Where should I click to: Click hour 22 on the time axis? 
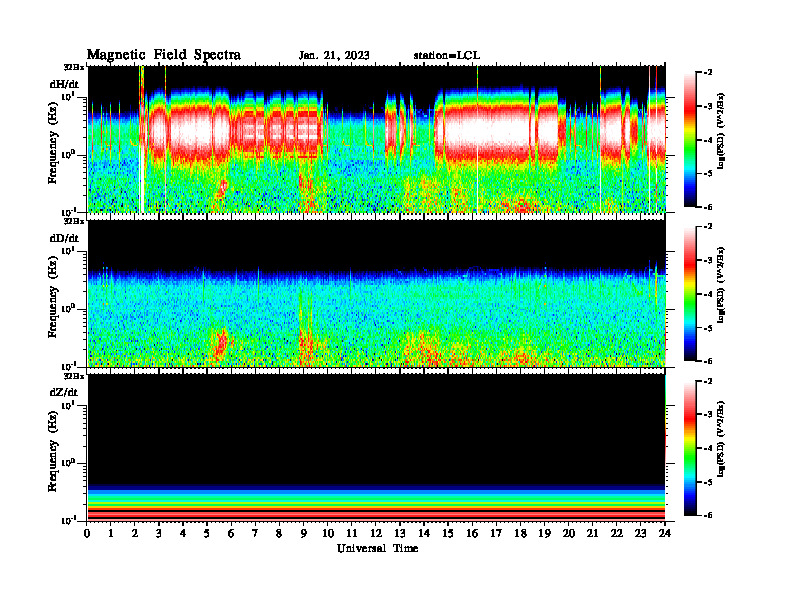click(617, 533)
